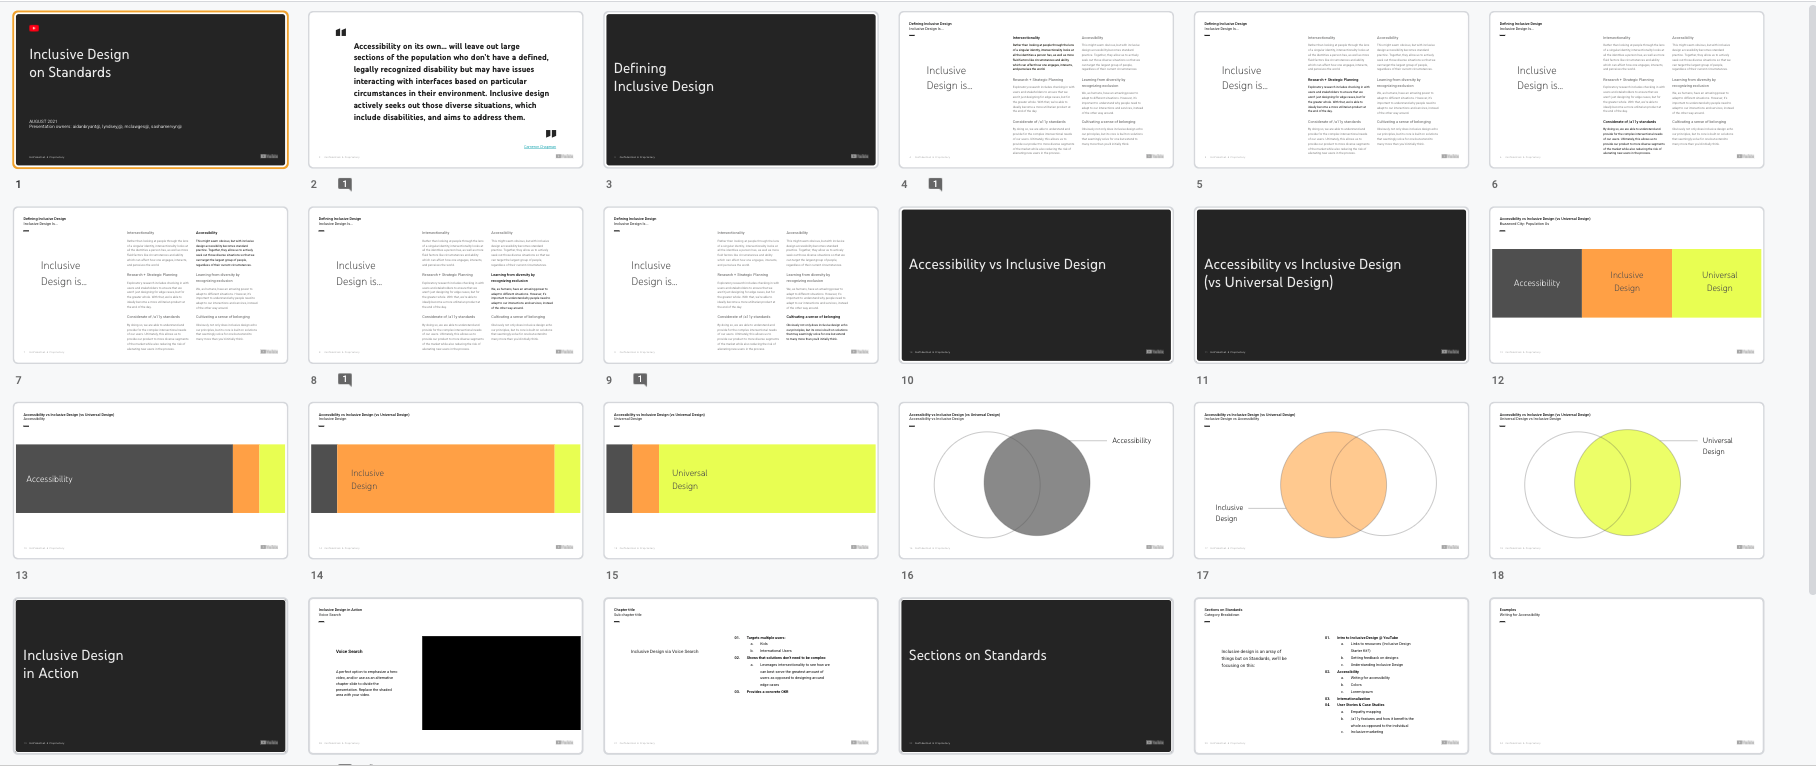Select slide 13 wide gray Accessibility bar
This screenshot has width=1816, height=766.
pyautogui.click(x=150, y=480)
